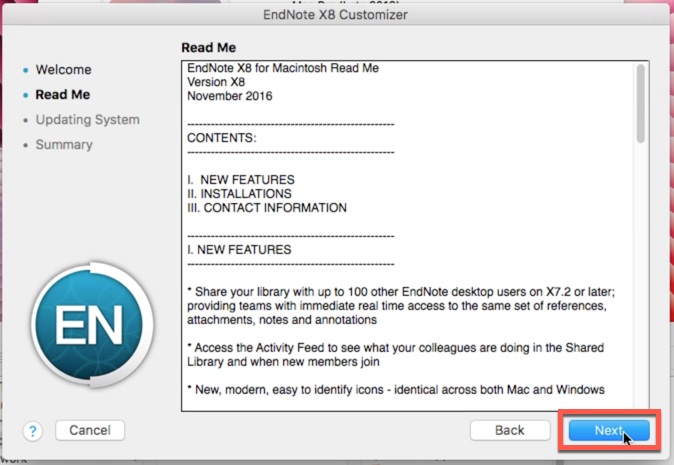Click the window title 'EndNote X8 Customizer'

(x=335, y=15)
